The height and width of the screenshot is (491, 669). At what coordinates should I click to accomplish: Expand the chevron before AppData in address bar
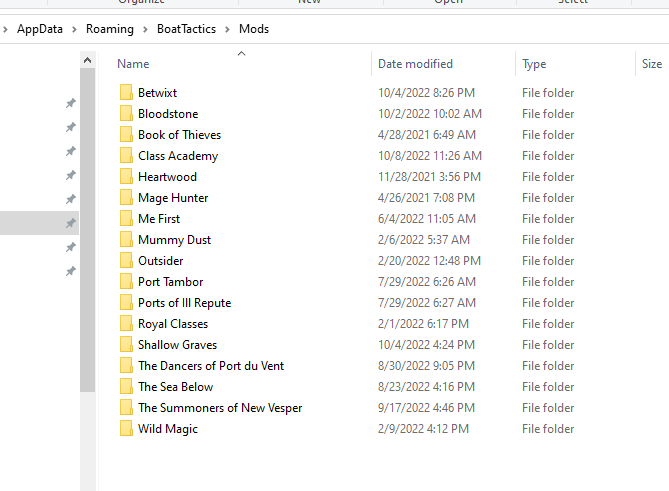pyautogui.click(x=5, y=29)
